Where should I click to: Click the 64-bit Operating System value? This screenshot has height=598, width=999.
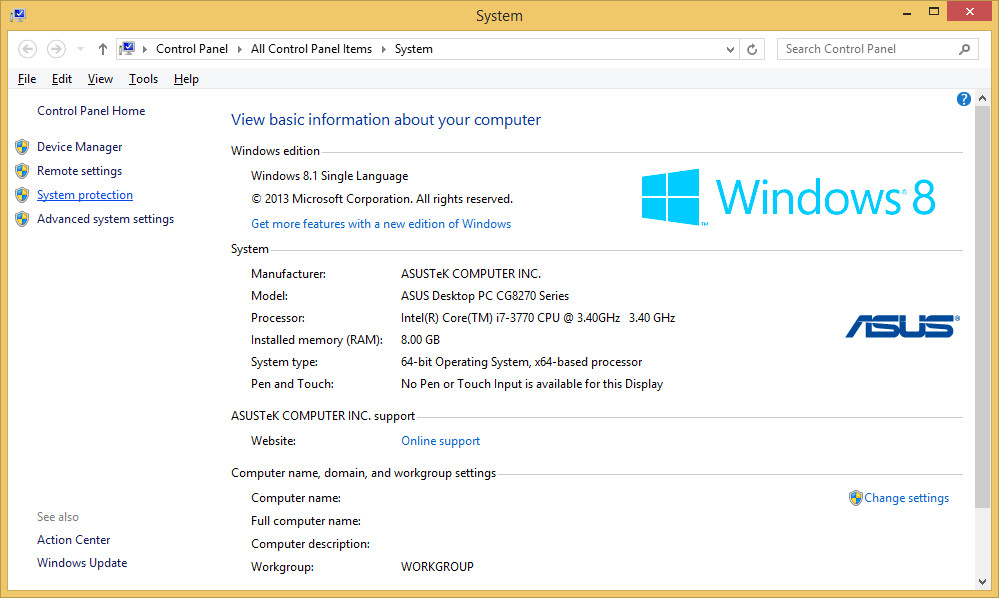521,362
